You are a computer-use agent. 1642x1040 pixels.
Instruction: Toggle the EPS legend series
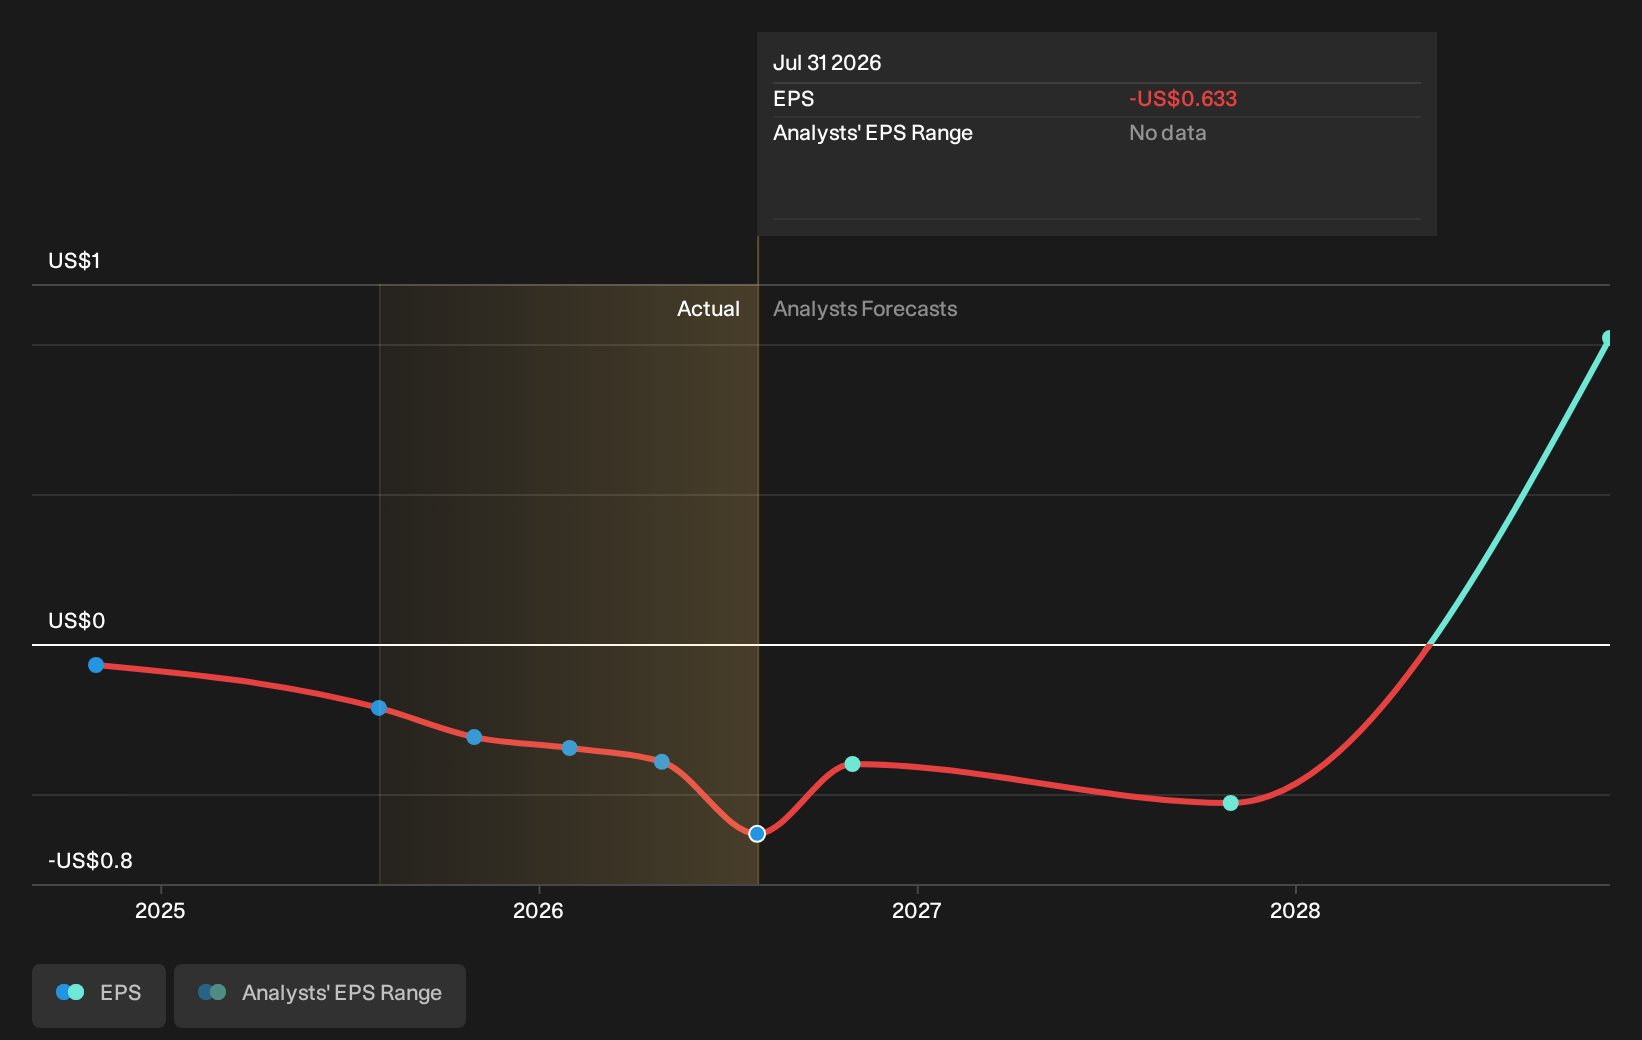[99, 995]
